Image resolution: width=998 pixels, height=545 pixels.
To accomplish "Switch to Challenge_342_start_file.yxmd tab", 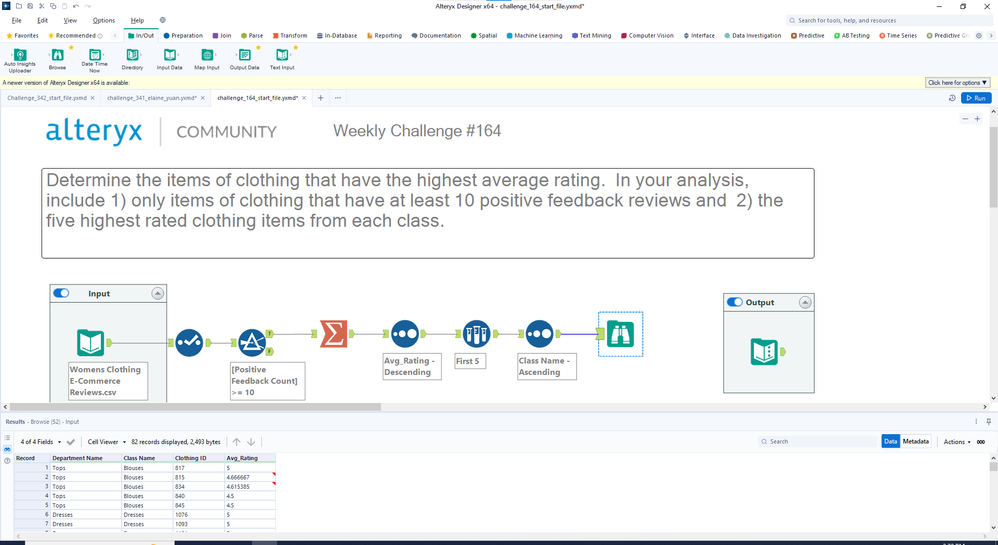I will point(46,98).
